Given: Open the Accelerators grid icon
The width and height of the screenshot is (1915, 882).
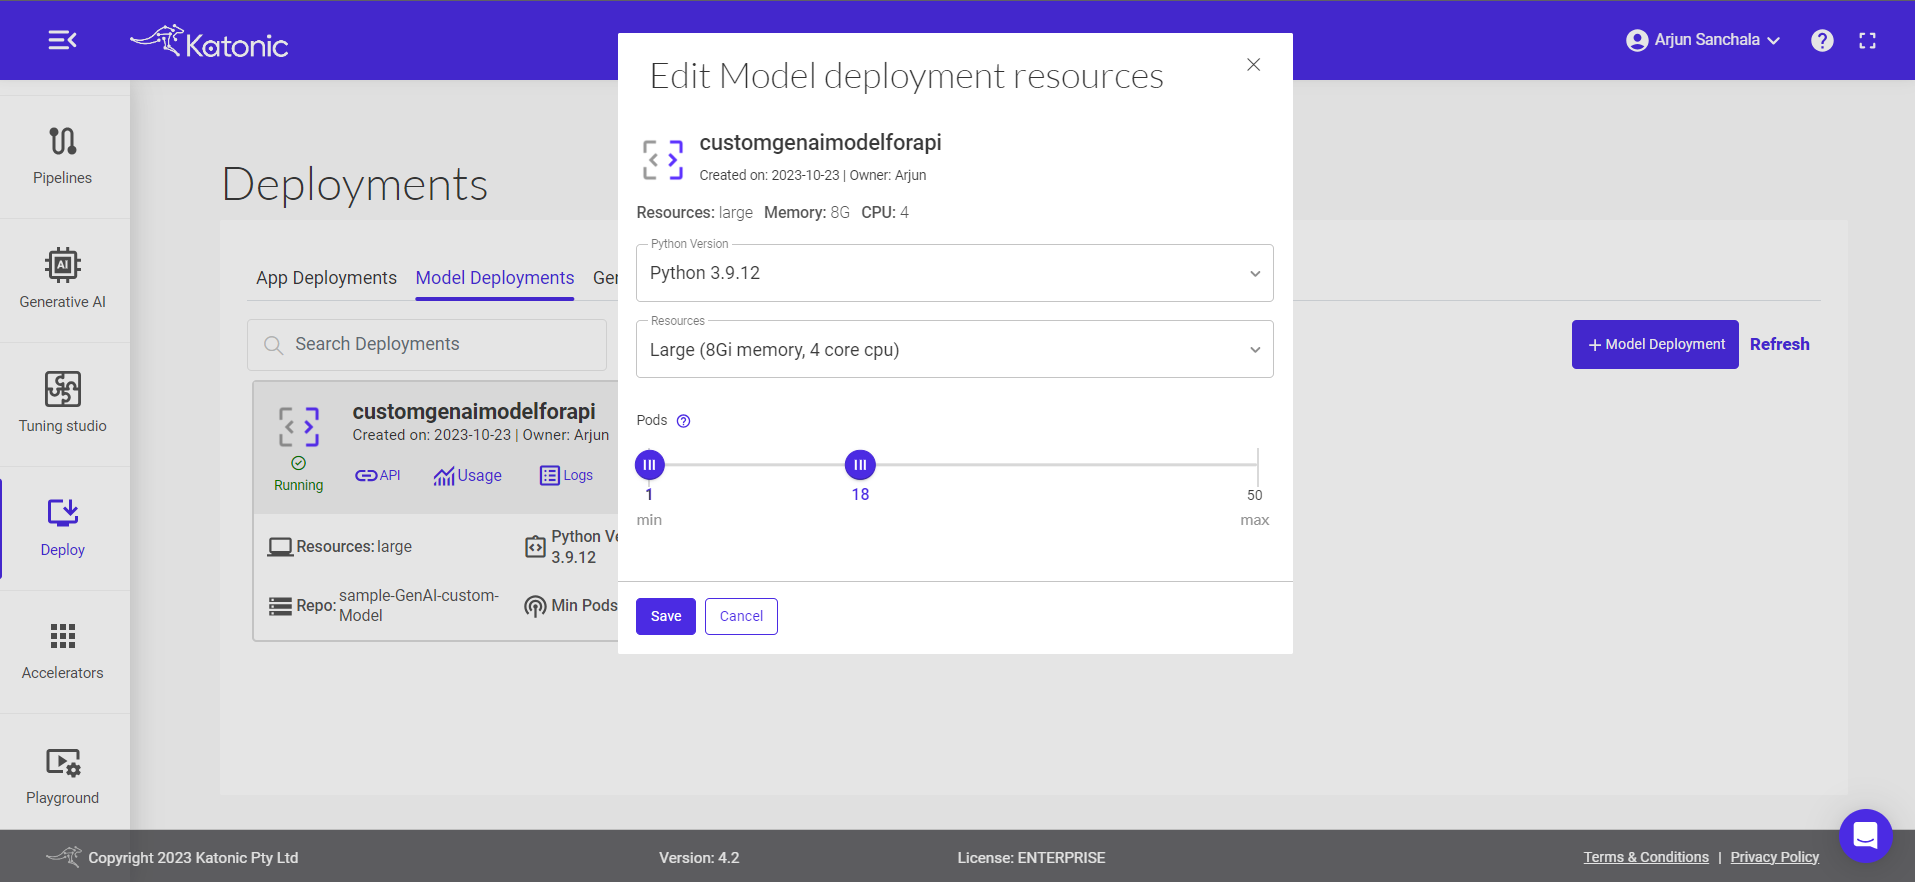Looking at the screenshot, I should 63,636.
